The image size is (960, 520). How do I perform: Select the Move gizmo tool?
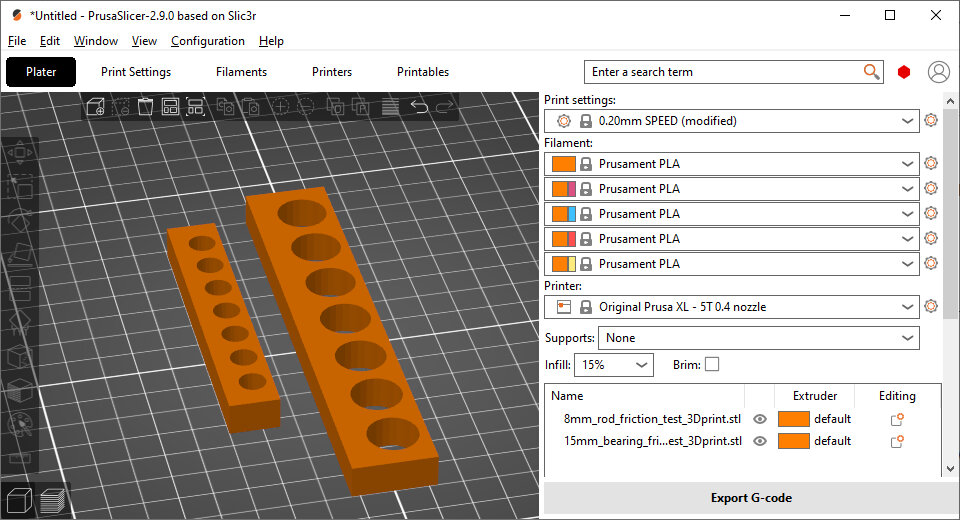click(20, 153)
